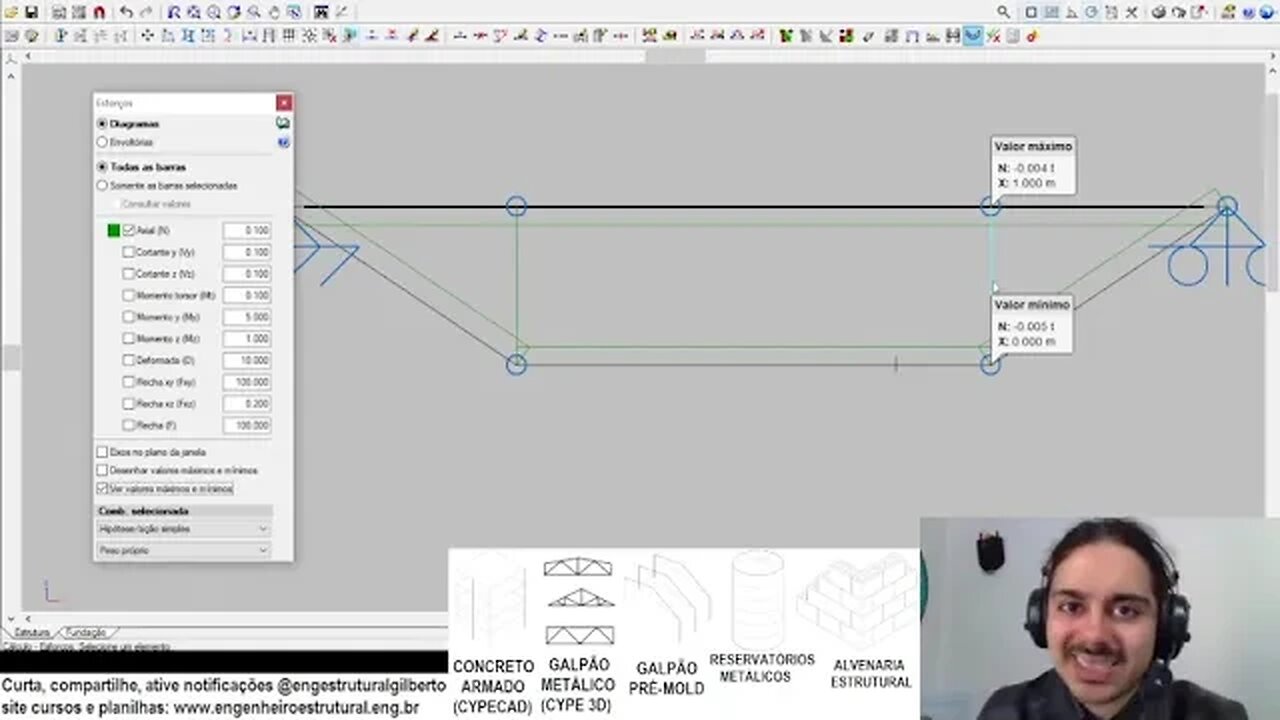Viewport: 1280px width, 720px height.
Task: Click the Deformada (D) scale field 10.000
Action: (246, 360)
